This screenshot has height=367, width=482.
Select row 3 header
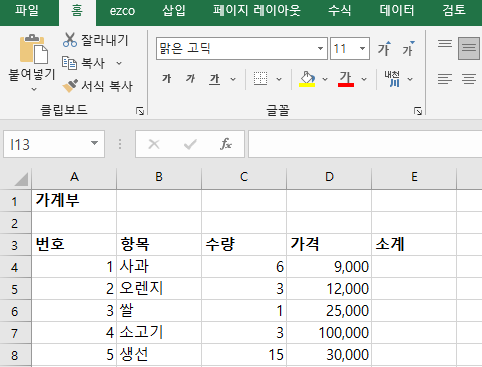15,245
